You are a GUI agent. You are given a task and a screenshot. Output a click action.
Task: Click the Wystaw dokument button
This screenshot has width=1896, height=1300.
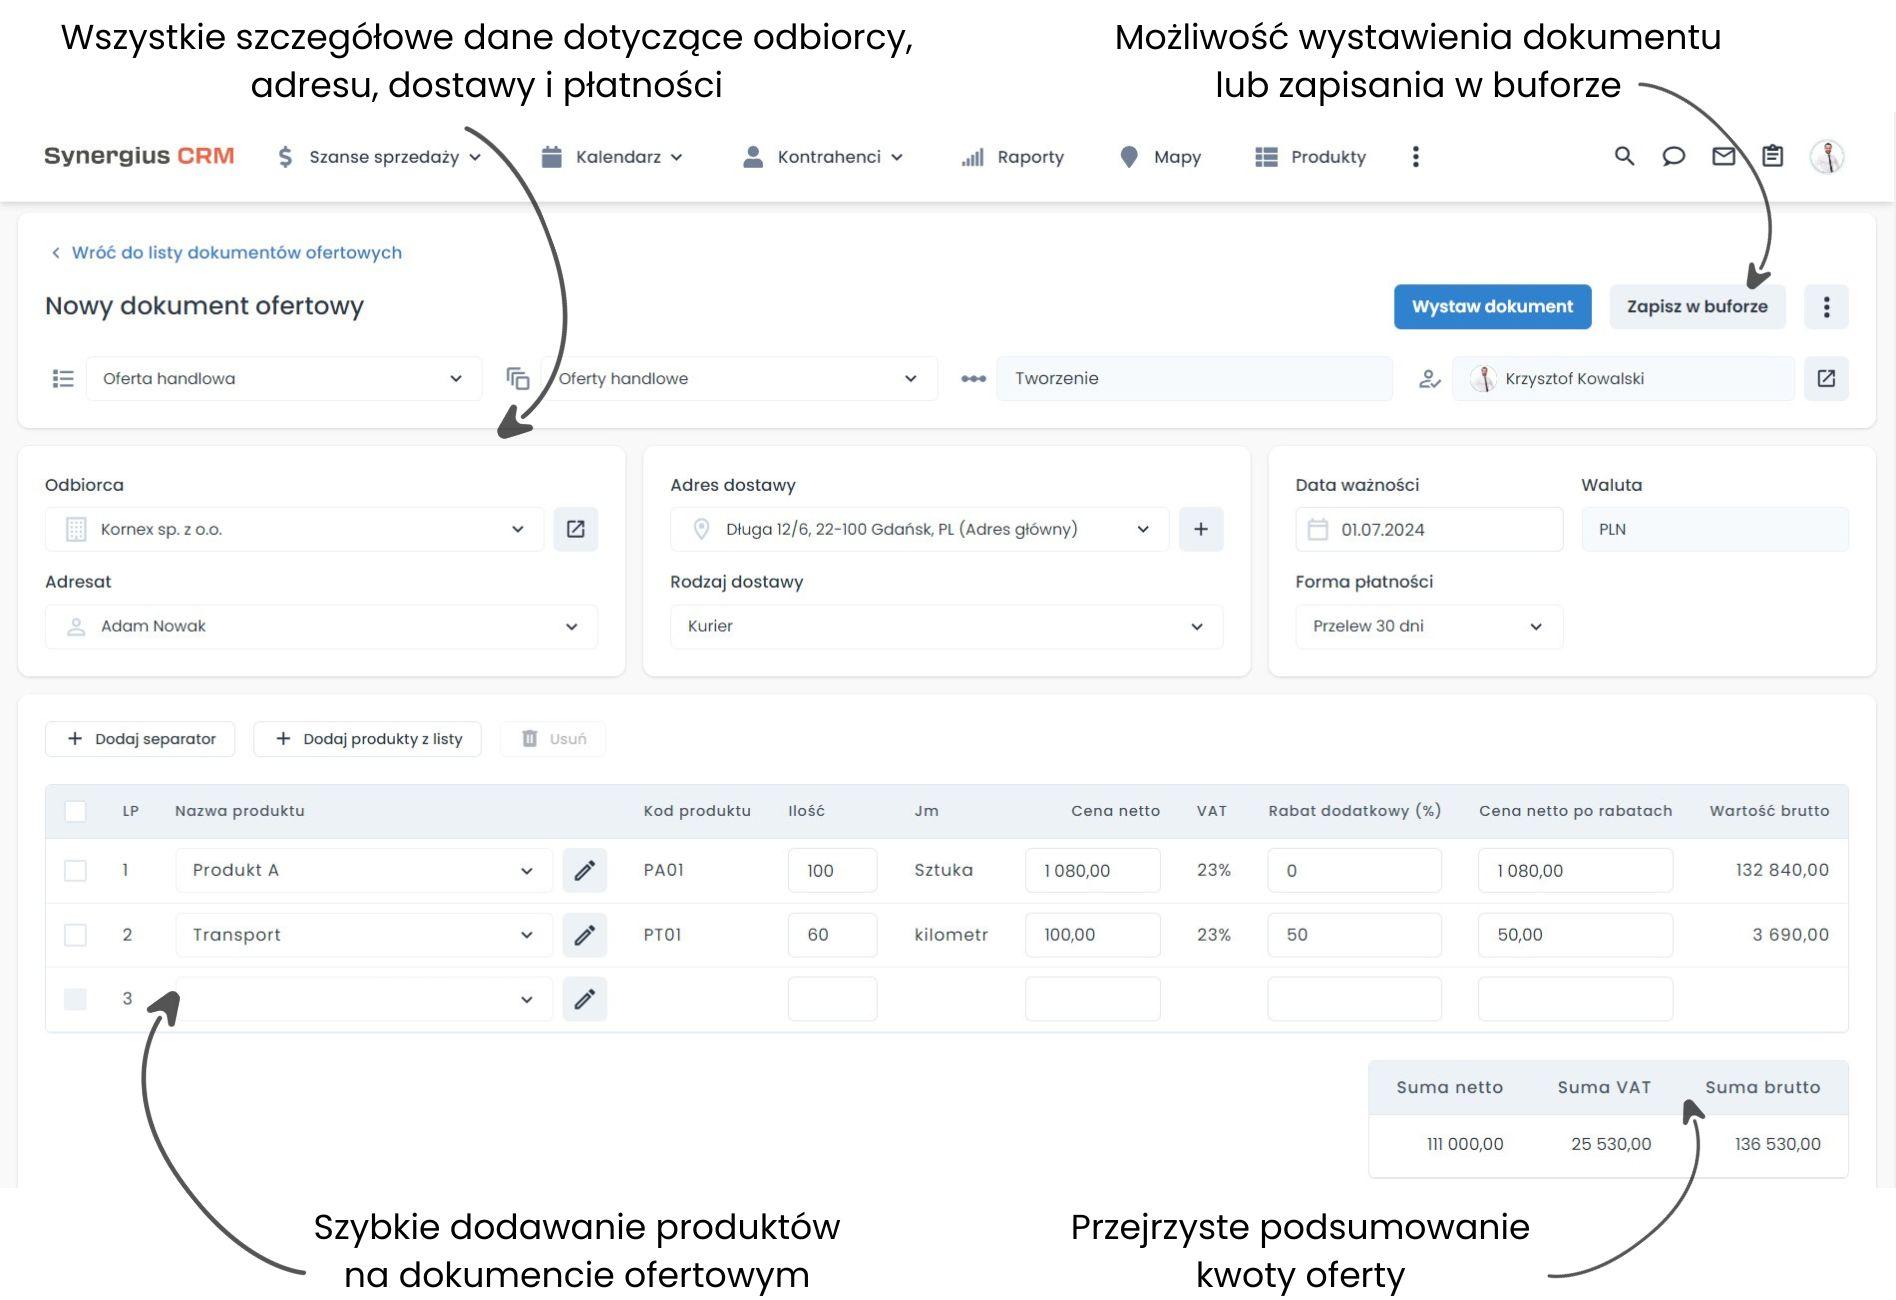(x=1491, y=306)
